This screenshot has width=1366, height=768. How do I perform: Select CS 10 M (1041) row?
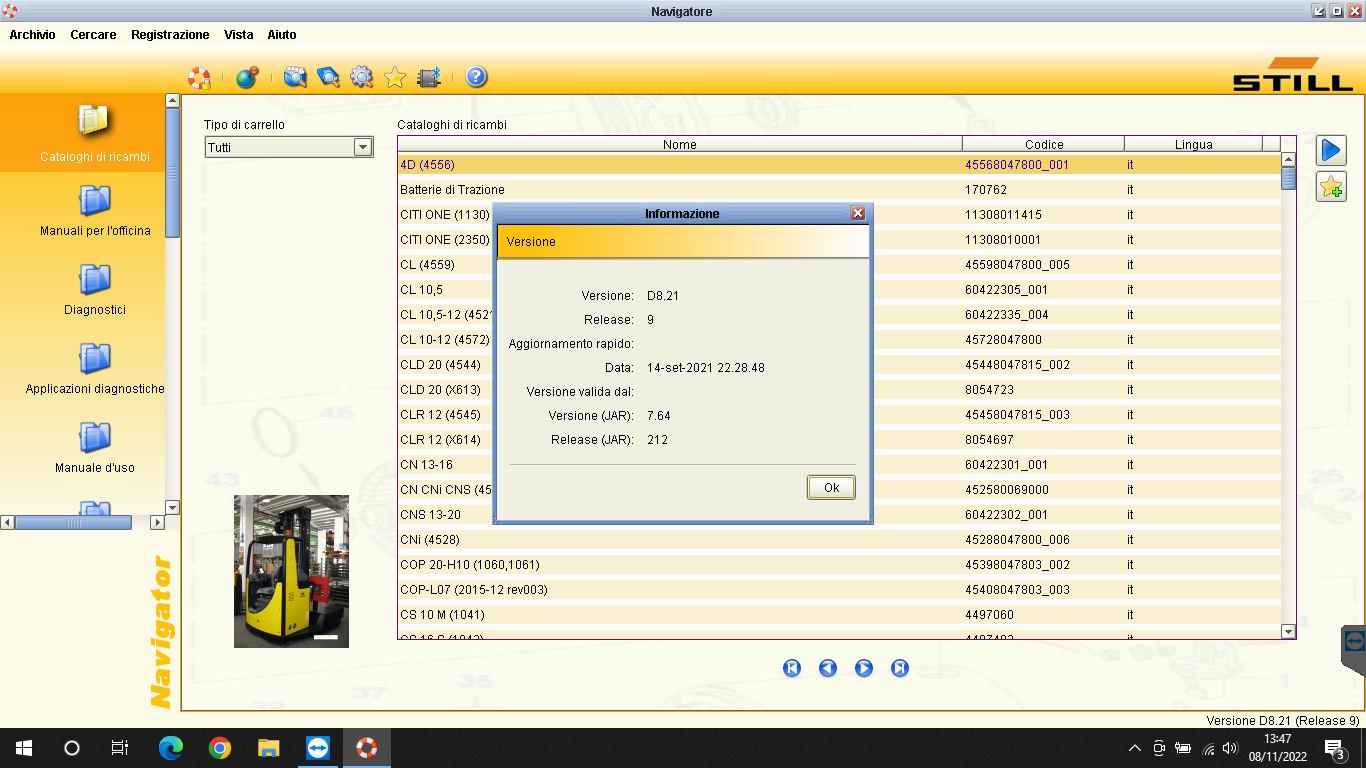pos(839,614)
